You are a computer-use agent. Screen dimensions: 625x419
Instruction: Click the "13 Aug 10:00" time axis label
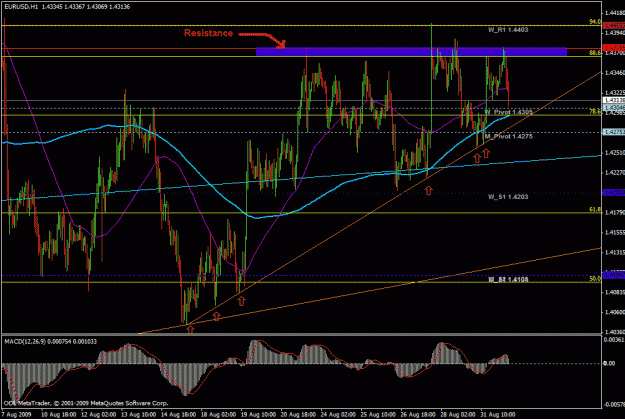(138, 414)
